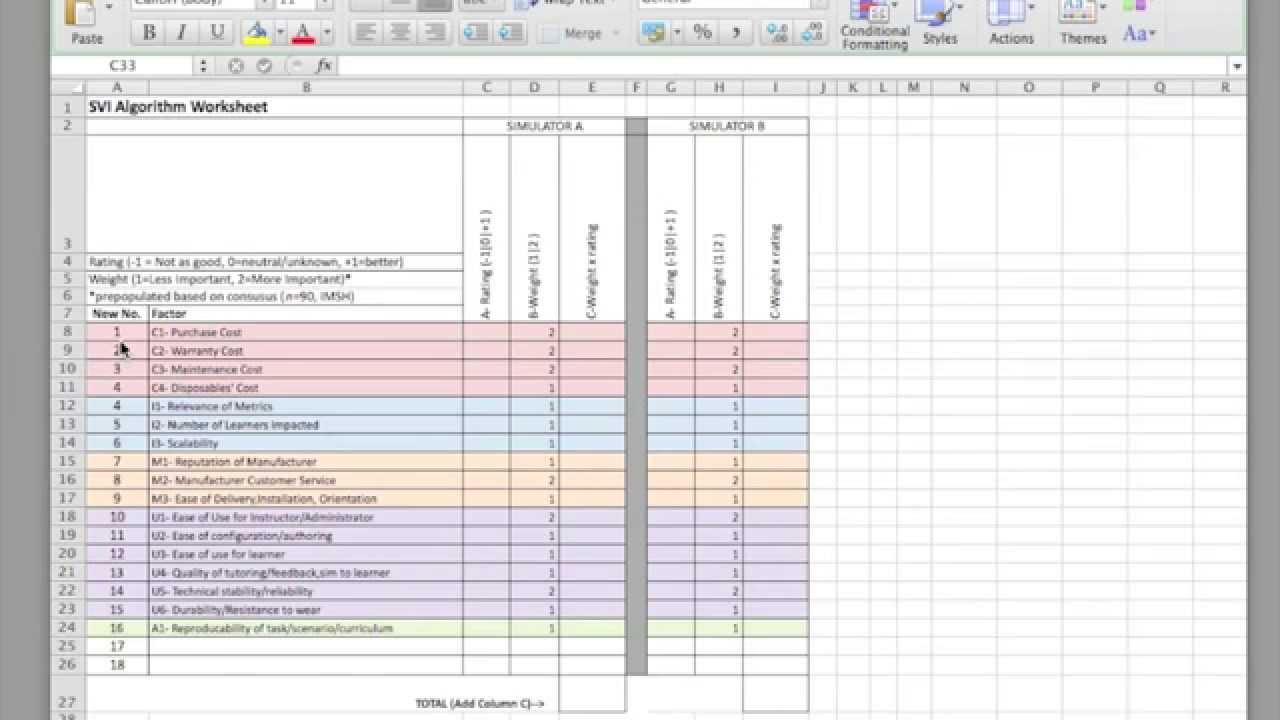Select the 'U5- Technical stability/reliability' cell

click(x=306, y=591)
